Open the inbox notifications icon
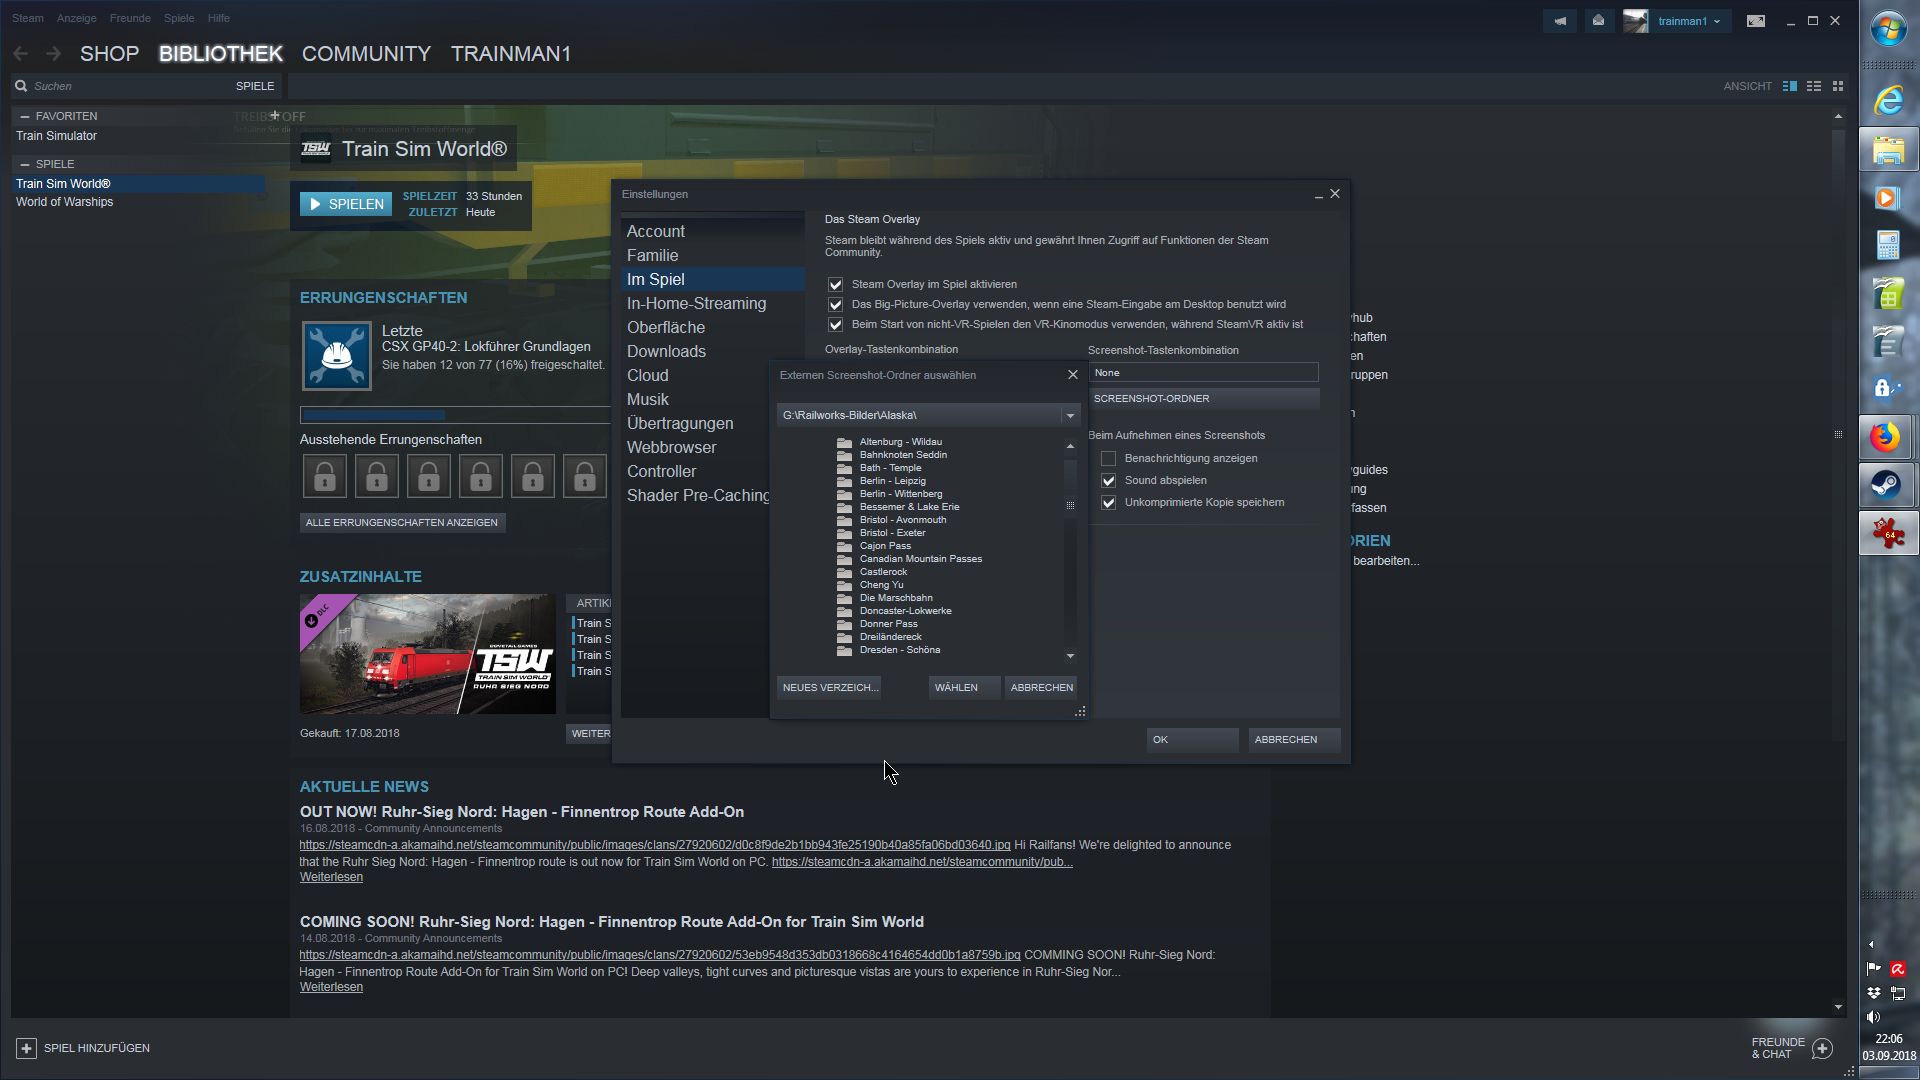1920x1080 pixels. pyautogui.click(x=1598, y=21)
